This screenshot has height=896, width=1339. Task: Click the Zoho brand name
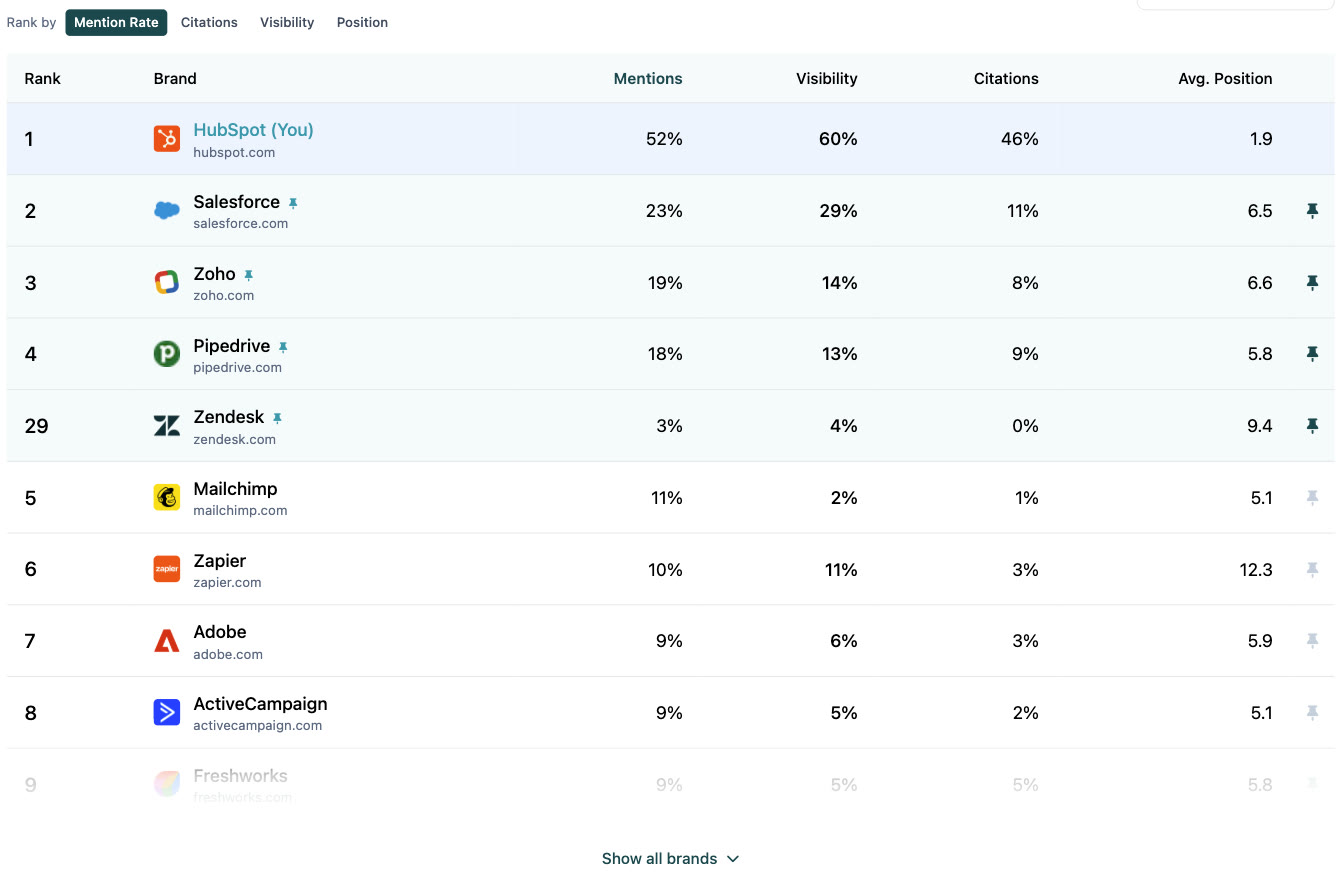pyautogui.click(x=215, y=274)
